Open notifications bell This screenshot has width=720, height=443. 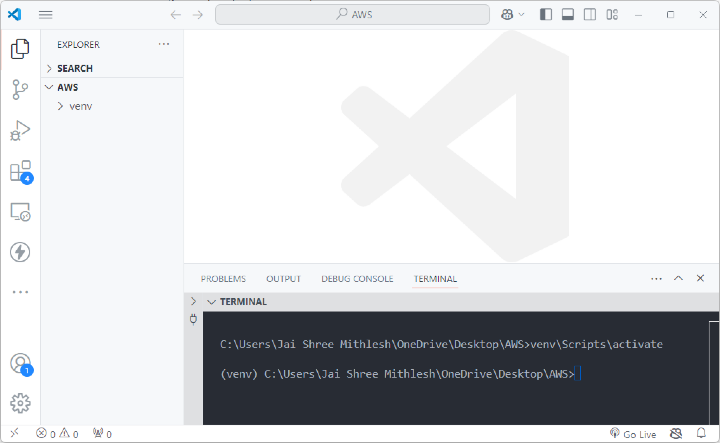click(x=701, y=433)
